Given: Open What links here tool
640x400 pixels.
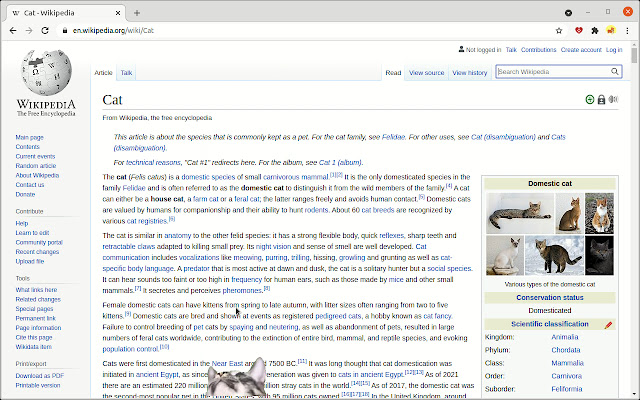Looking at the screenshot, I should (36, 290).
